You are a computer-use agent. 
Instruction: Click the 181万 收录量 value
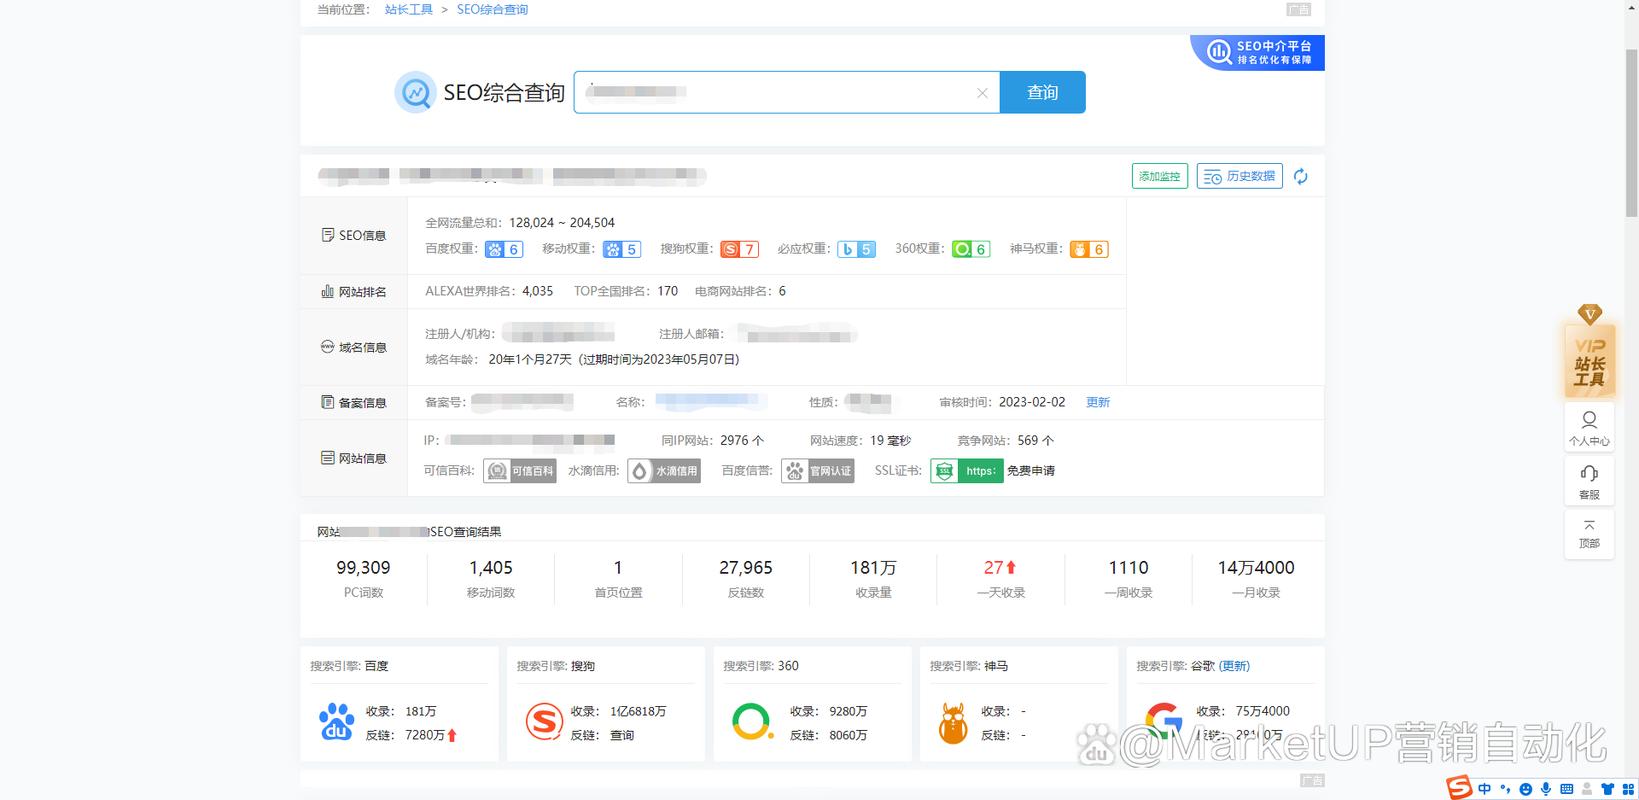click(873, 567)
